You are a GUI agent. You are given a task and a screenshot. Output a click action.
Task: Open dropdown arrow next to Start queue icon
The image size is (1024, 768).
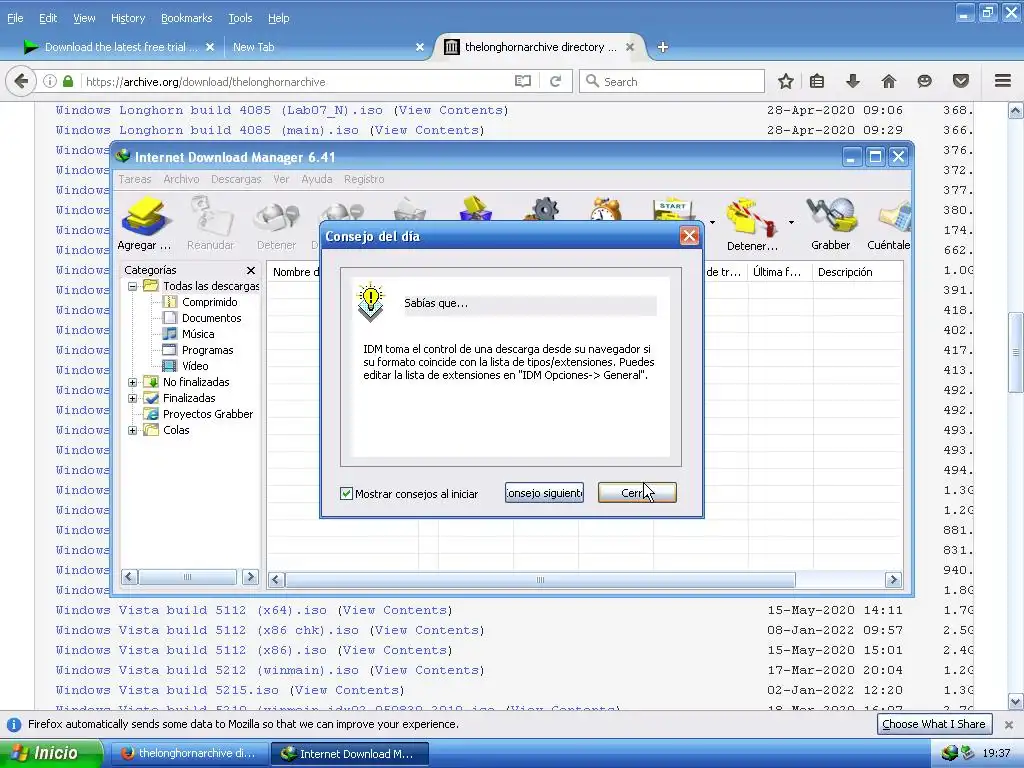coord(712,223)
